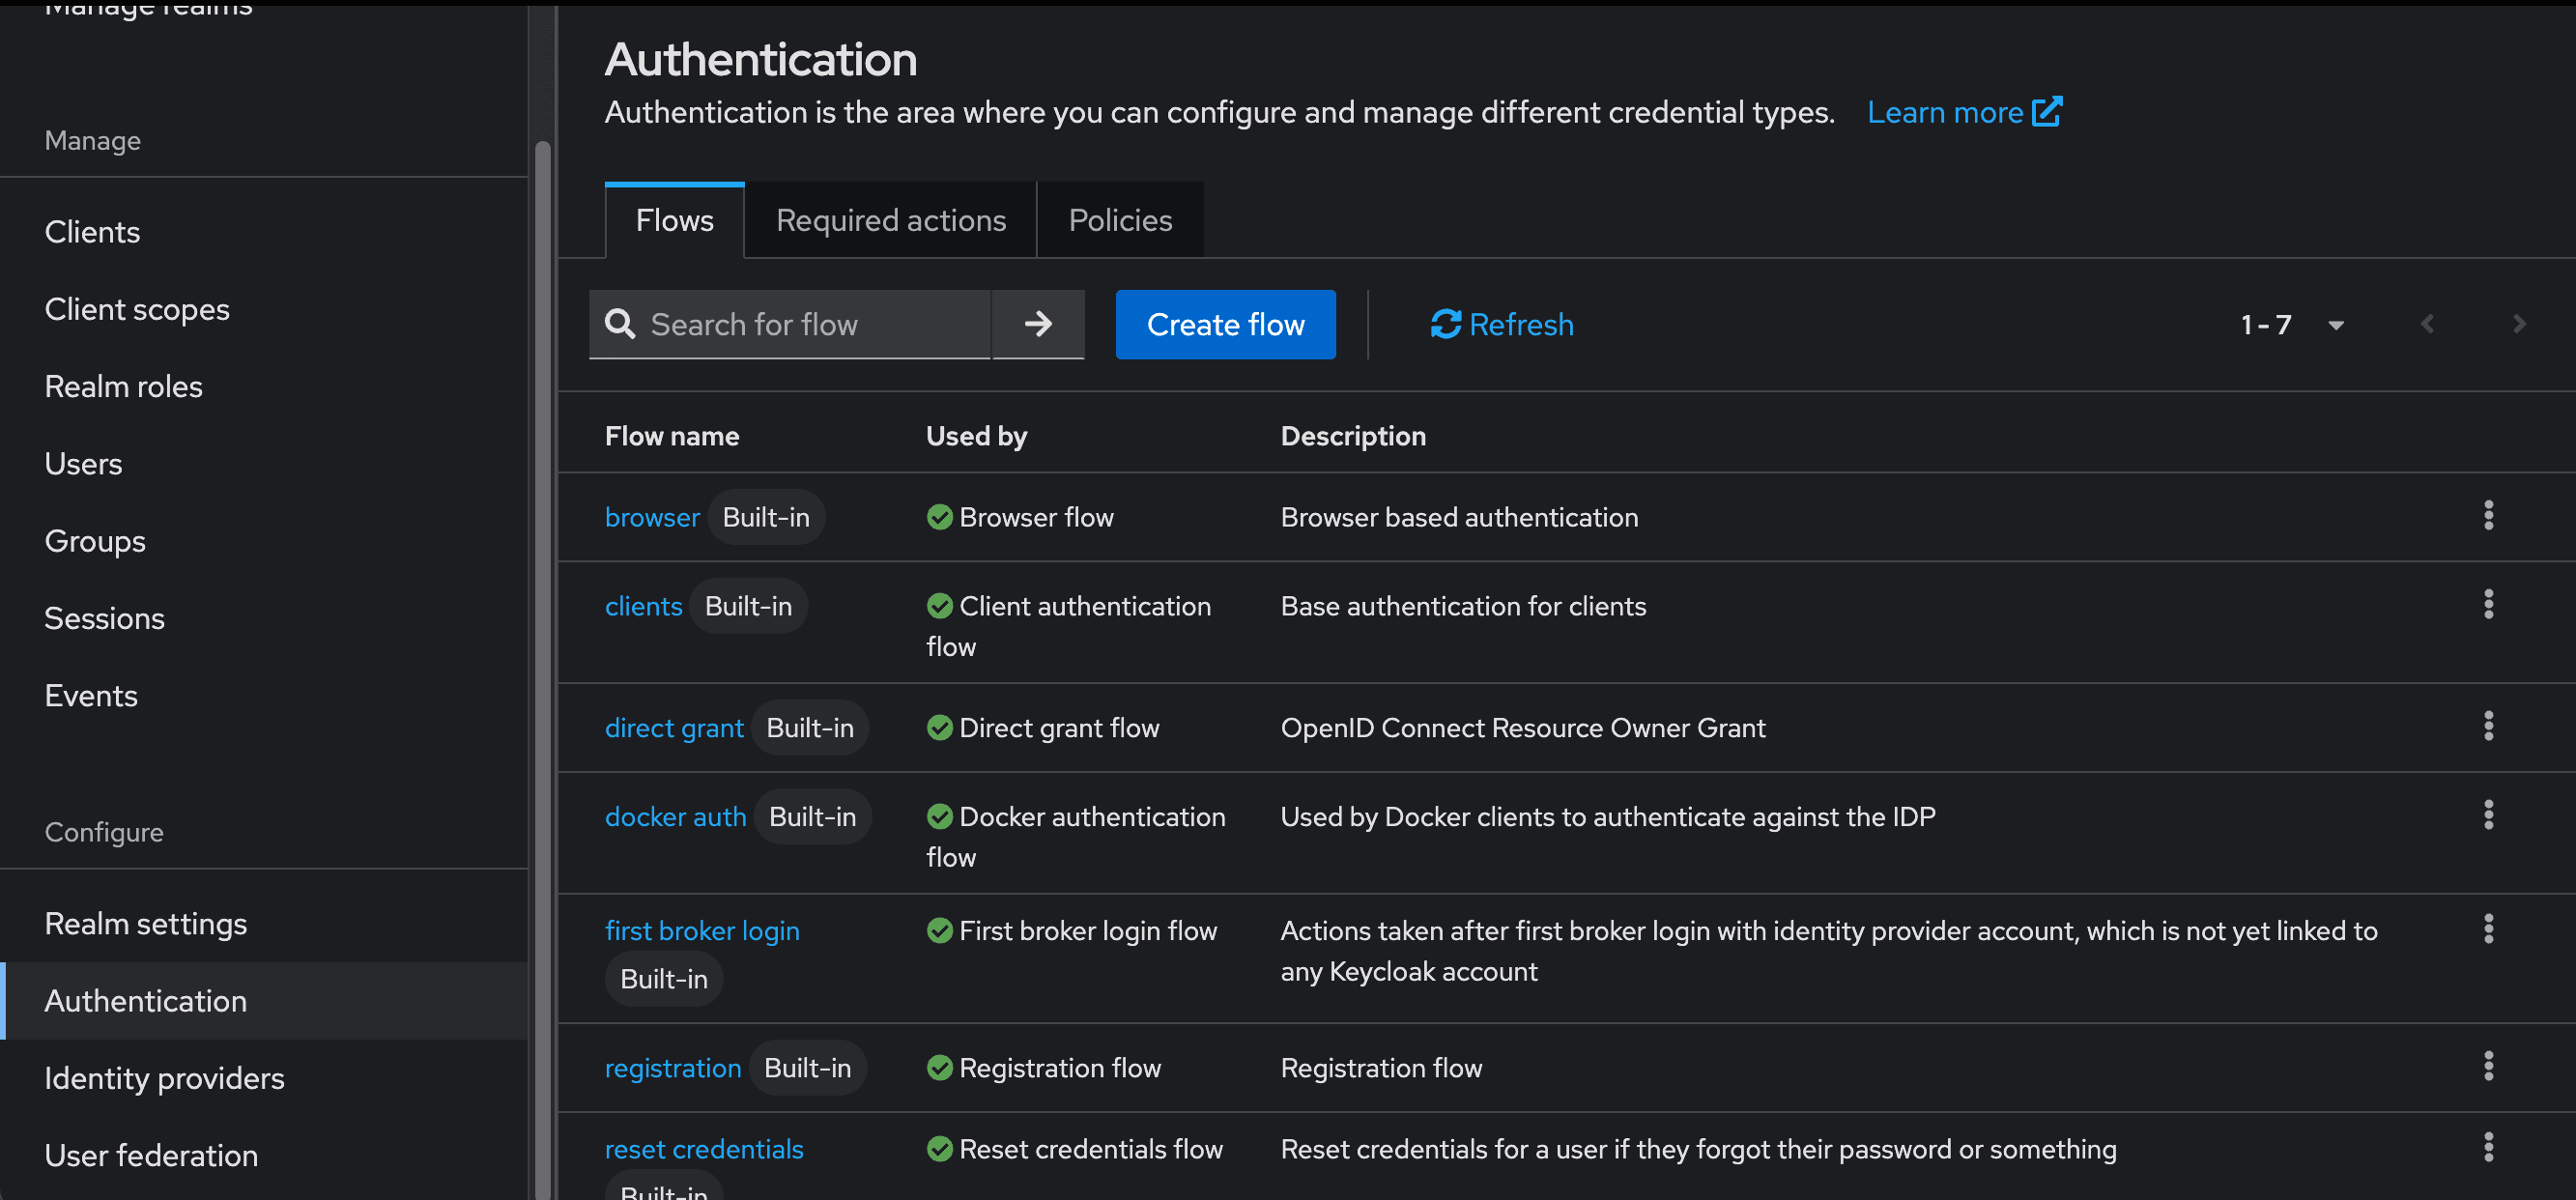Go to previous page chevron
This screenshot has width=2576, height=1200.
click(x=2427, y=325)
